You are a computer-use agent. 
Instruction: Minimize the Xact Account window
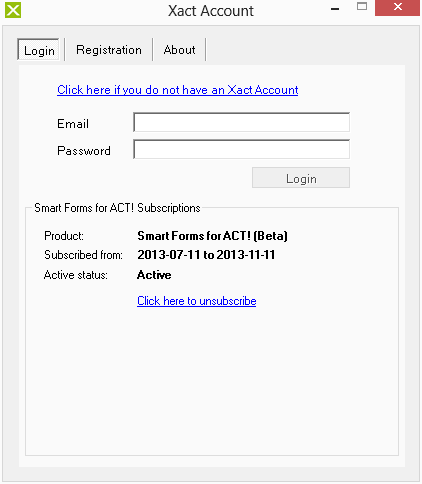[x=335, y=9]
